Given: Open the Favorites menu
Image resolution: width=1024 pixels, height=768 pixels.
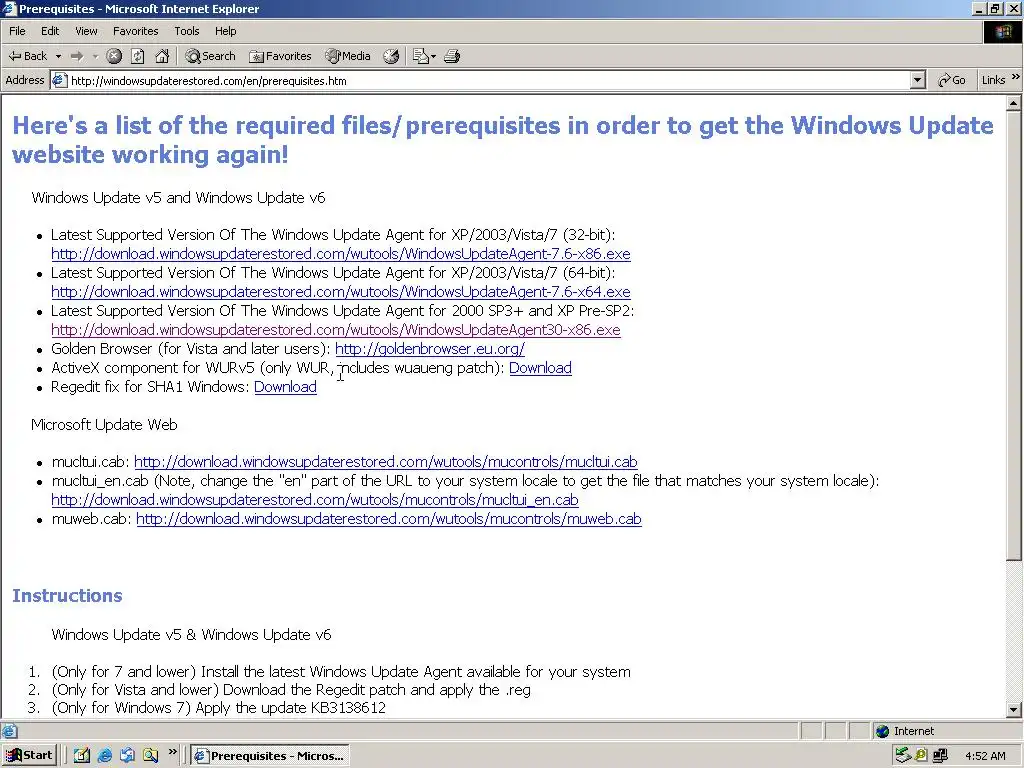Looking at the screenshot, I should coord(135,31).
